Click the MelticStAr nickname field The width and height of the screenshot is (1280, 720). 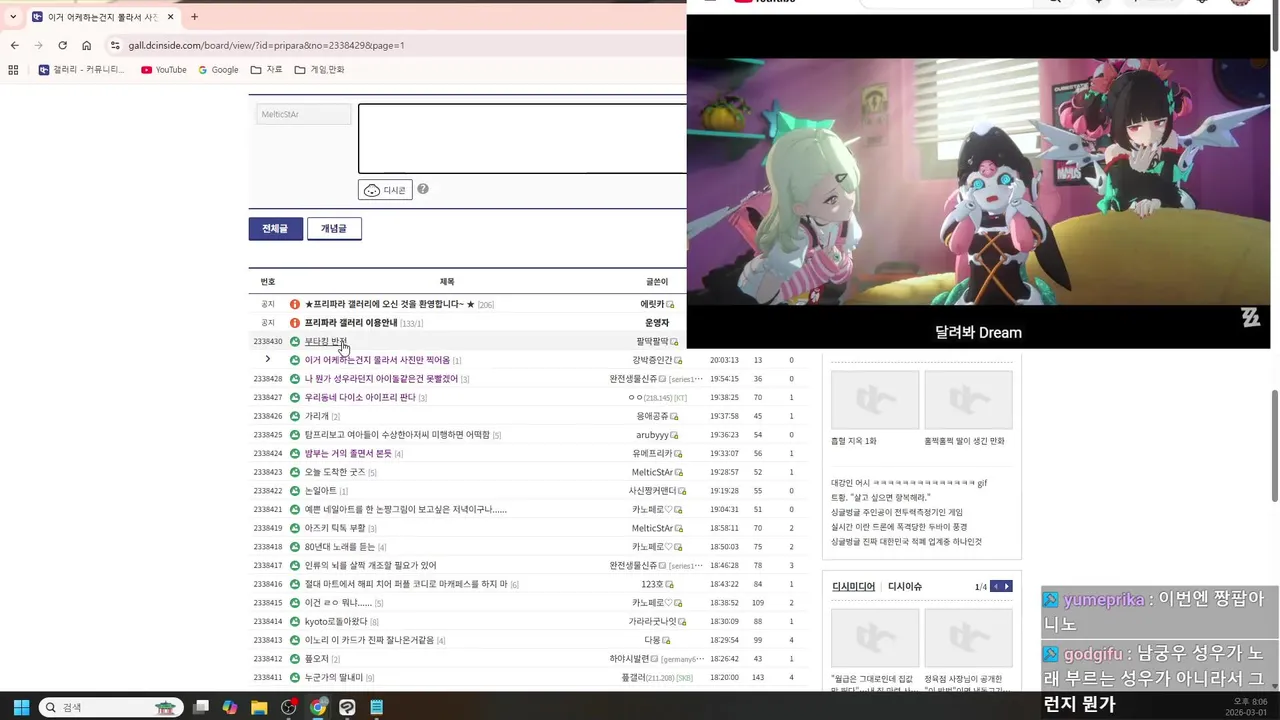[x=303, y=114]
